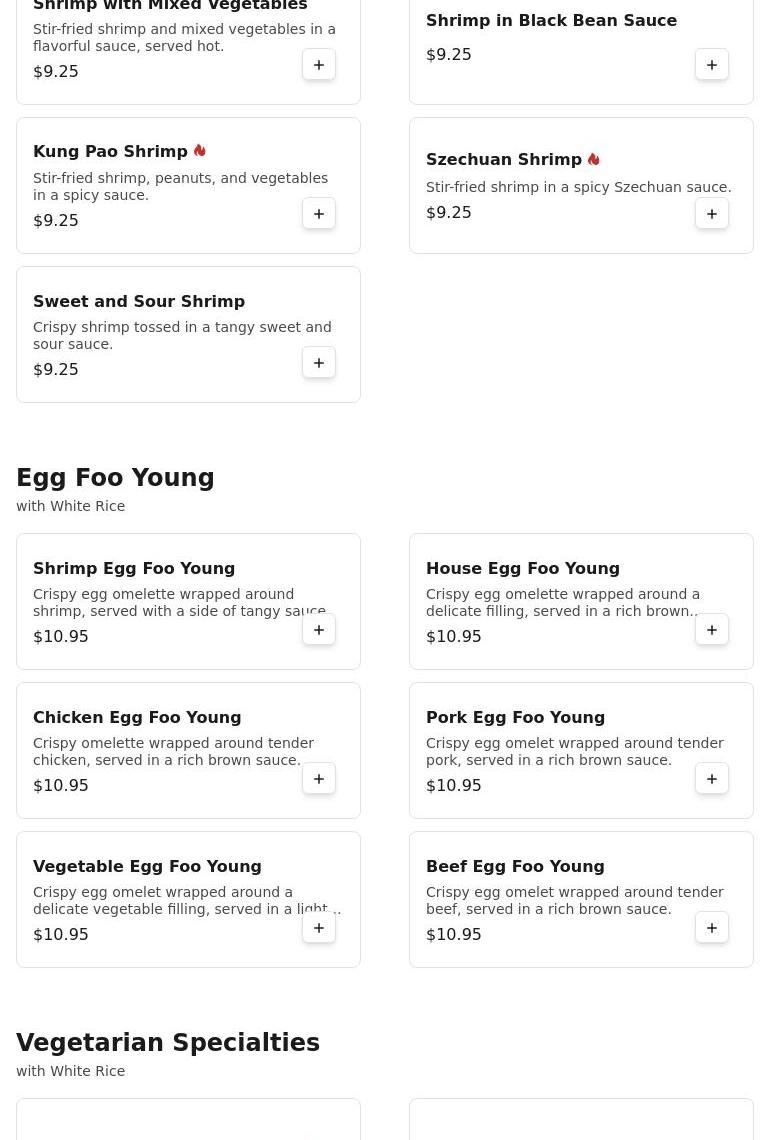Add Pork Egg Foo Young to order
Viewport: 770px width, 1140px height.
(712, 779)
